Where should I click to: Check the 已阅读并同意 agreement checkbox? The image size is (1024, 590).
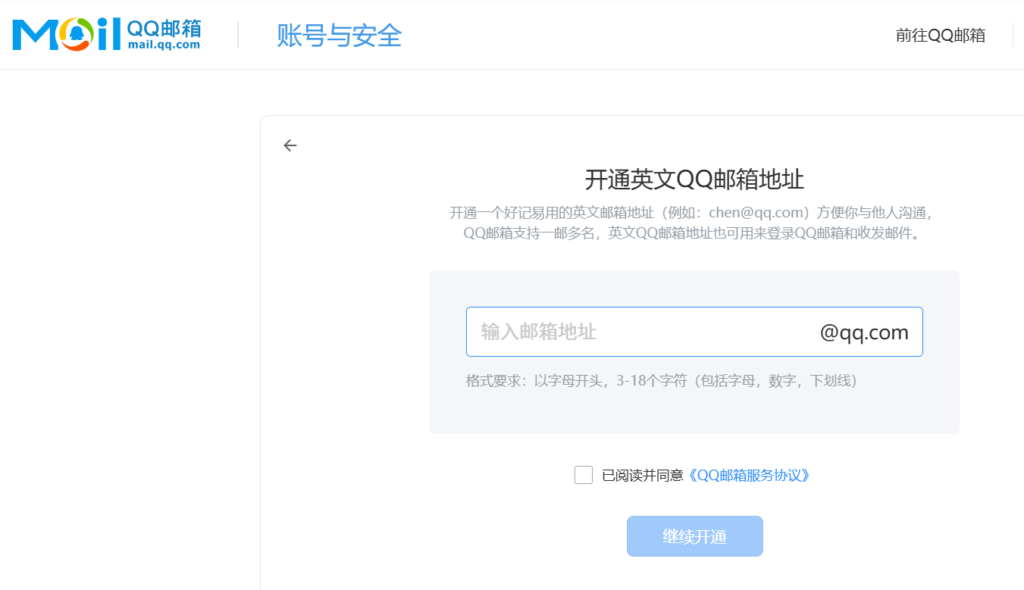[583, 475]
